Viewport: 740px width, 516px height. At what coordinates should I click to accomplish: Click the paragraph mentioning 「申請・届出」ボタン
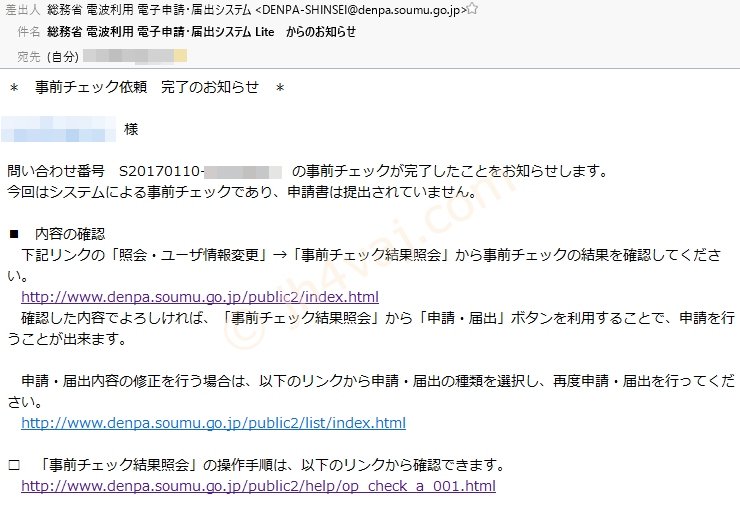371,328
